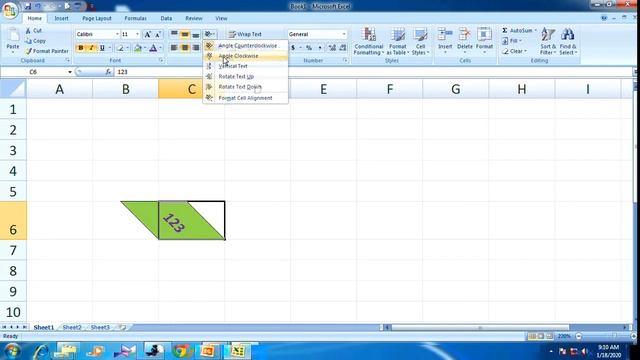Image resolution: width=640 pixels, height=360 pixels.
Task: Click the Find & Select binoculars icon
Action: [568, 35]
